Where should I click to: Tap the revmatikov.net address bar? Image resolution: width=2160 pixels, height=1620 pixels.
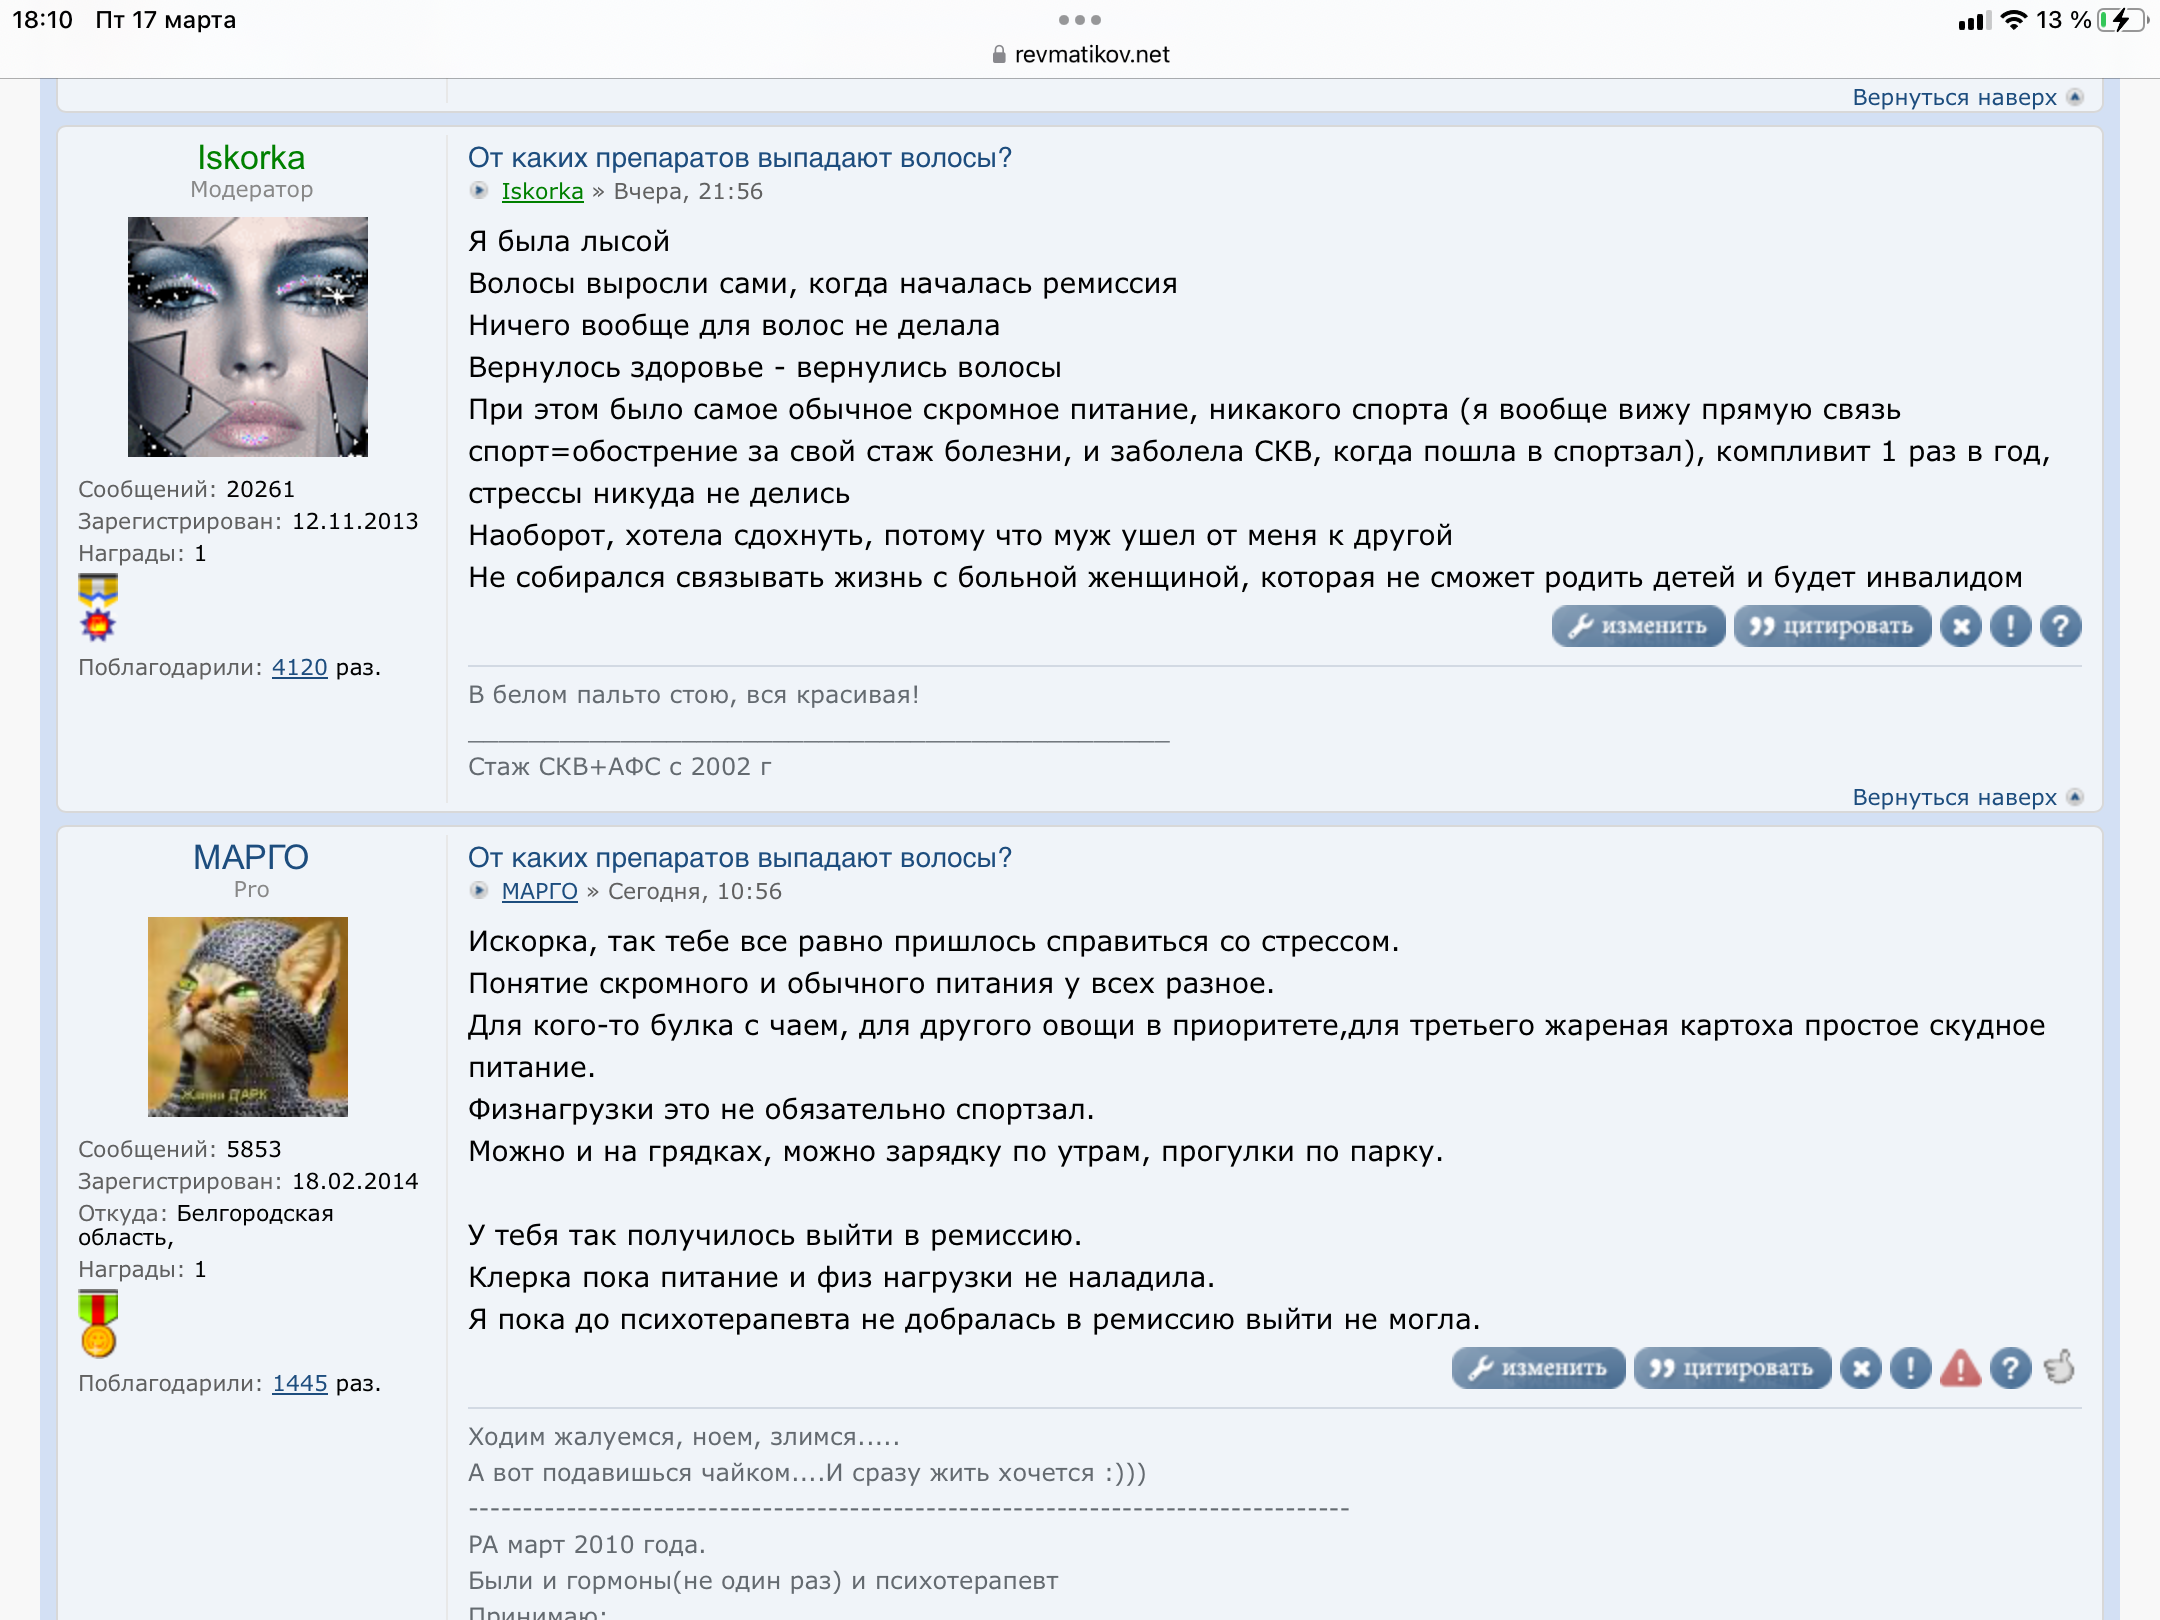(x=1080, y=54)
